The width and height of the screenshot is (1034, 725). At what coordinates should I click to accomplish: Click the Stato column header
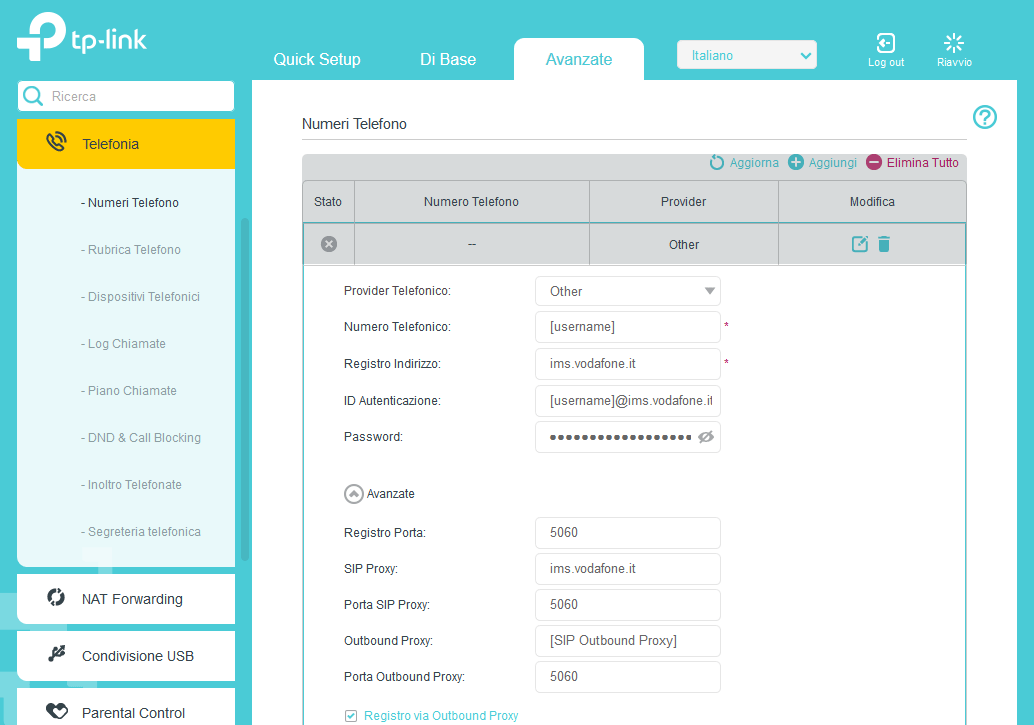tap(328, 202)
